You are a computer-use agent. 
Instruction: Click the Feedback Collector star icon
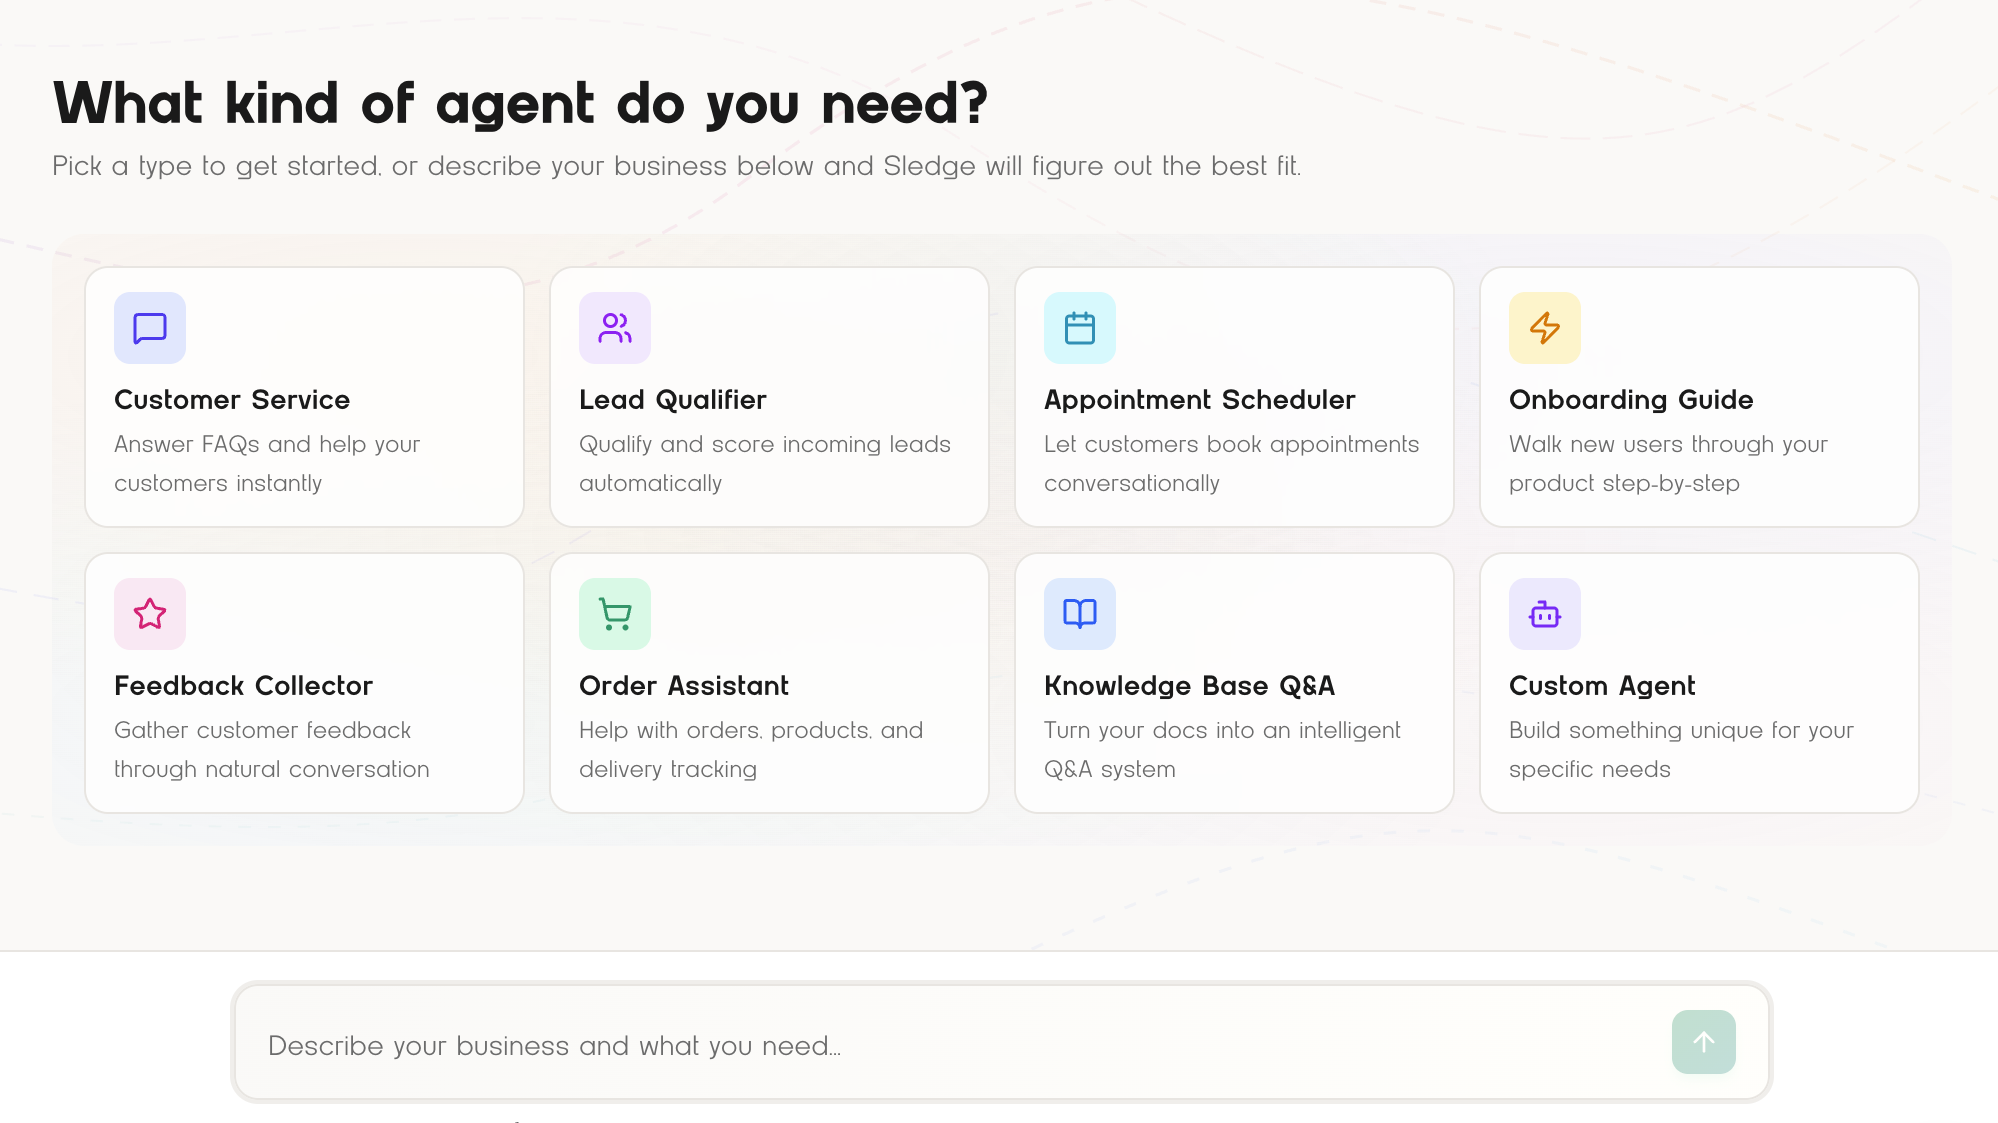(150, 614)
